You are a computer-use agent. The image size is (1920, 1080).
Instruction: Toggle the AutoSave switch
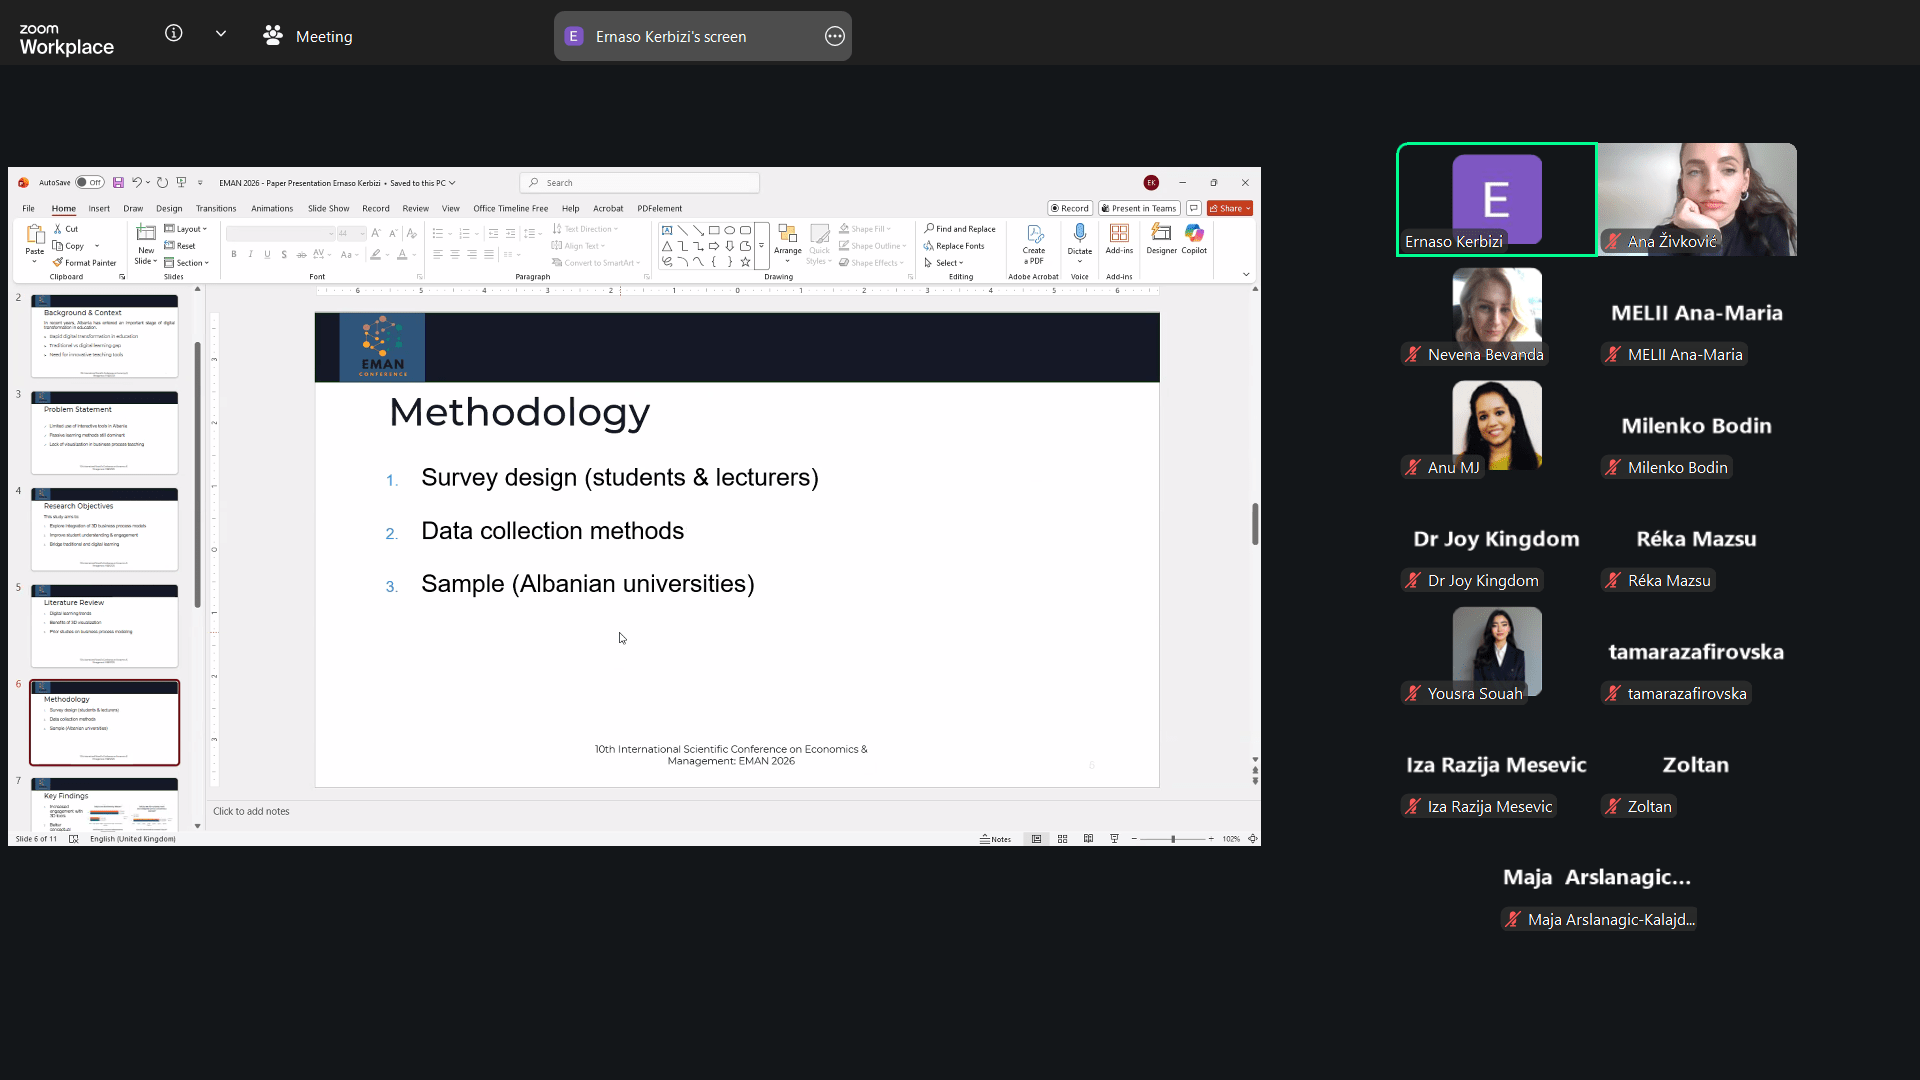click(89, 183)
